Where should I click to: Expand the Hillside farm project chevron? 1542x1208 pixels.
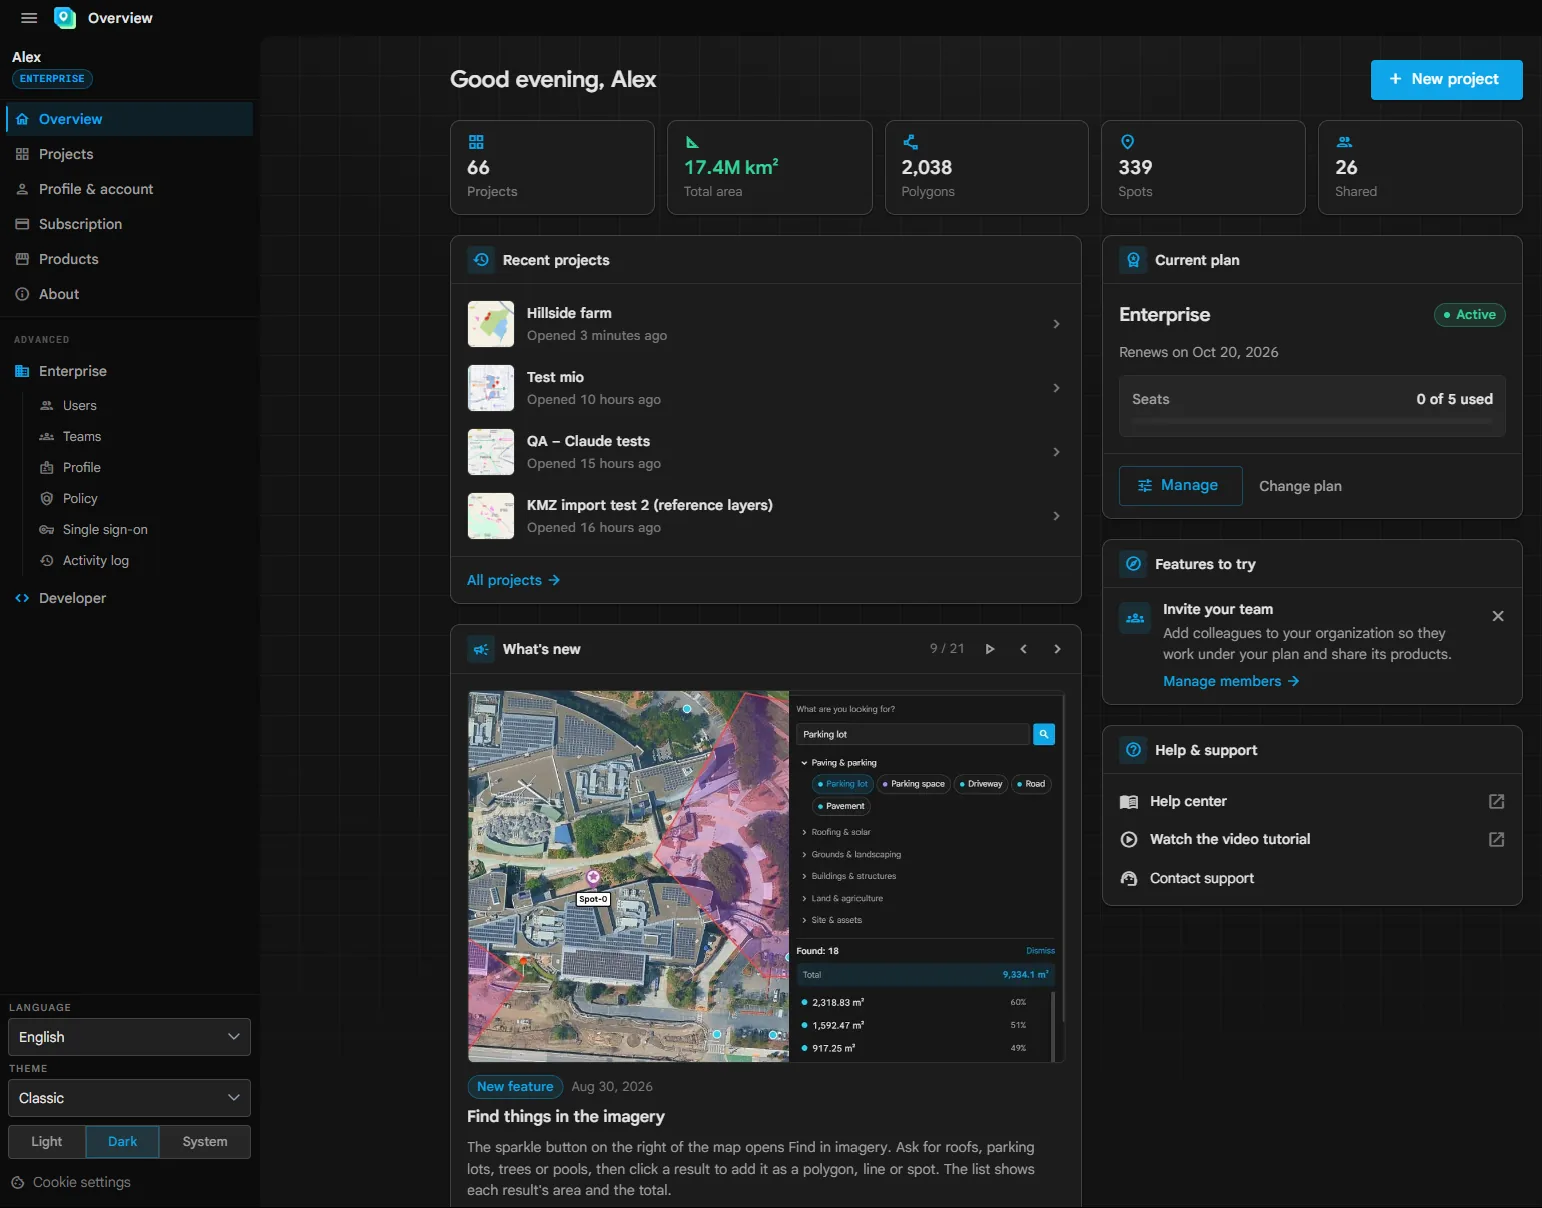pos(1056,324)
